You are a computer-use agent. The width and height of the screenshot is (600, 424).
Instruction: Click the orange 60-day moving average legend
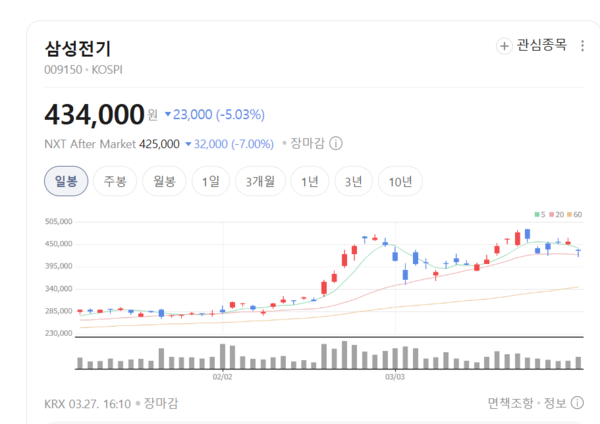tap(575, 215)
